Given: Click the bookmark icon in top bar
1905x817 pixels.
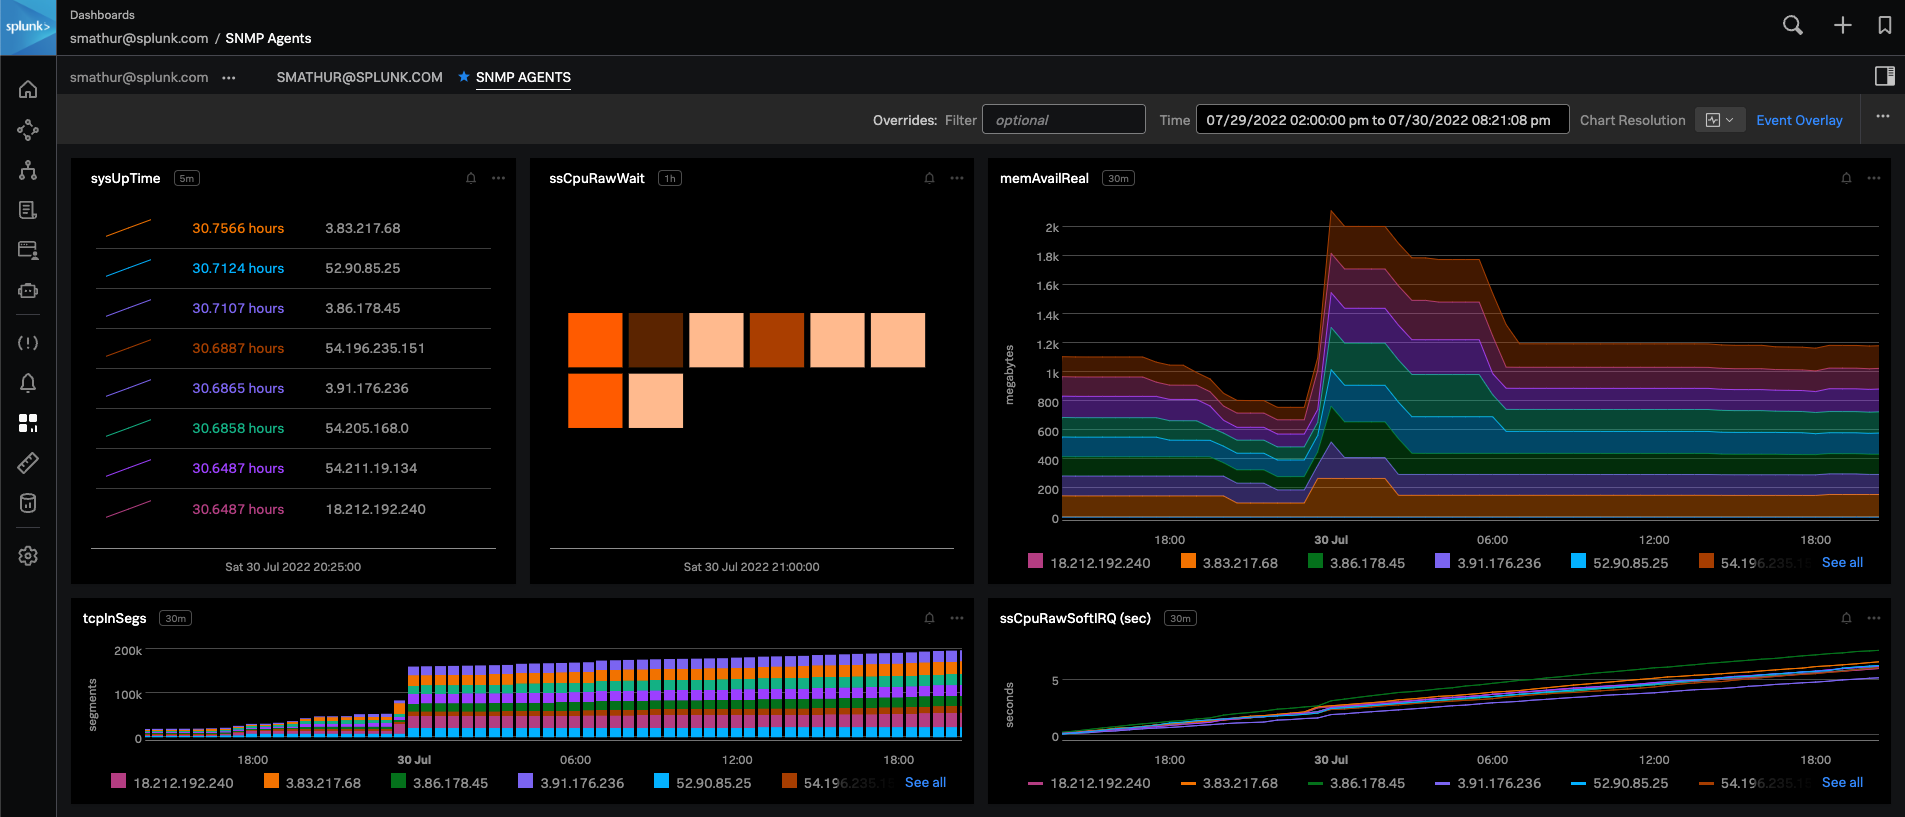Looking at the screenshot, I should click(x=1884, y=26).
